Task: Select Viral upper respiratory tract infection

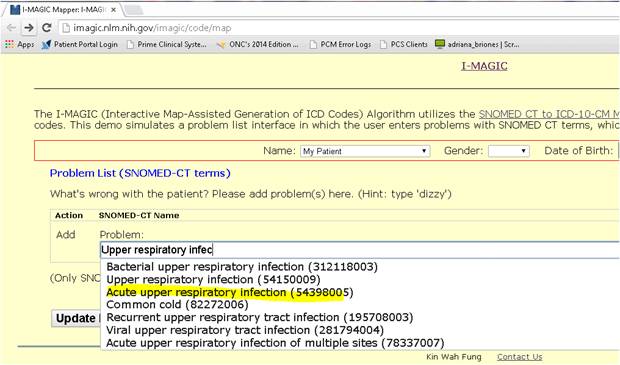Action: (x=245, y=330)
